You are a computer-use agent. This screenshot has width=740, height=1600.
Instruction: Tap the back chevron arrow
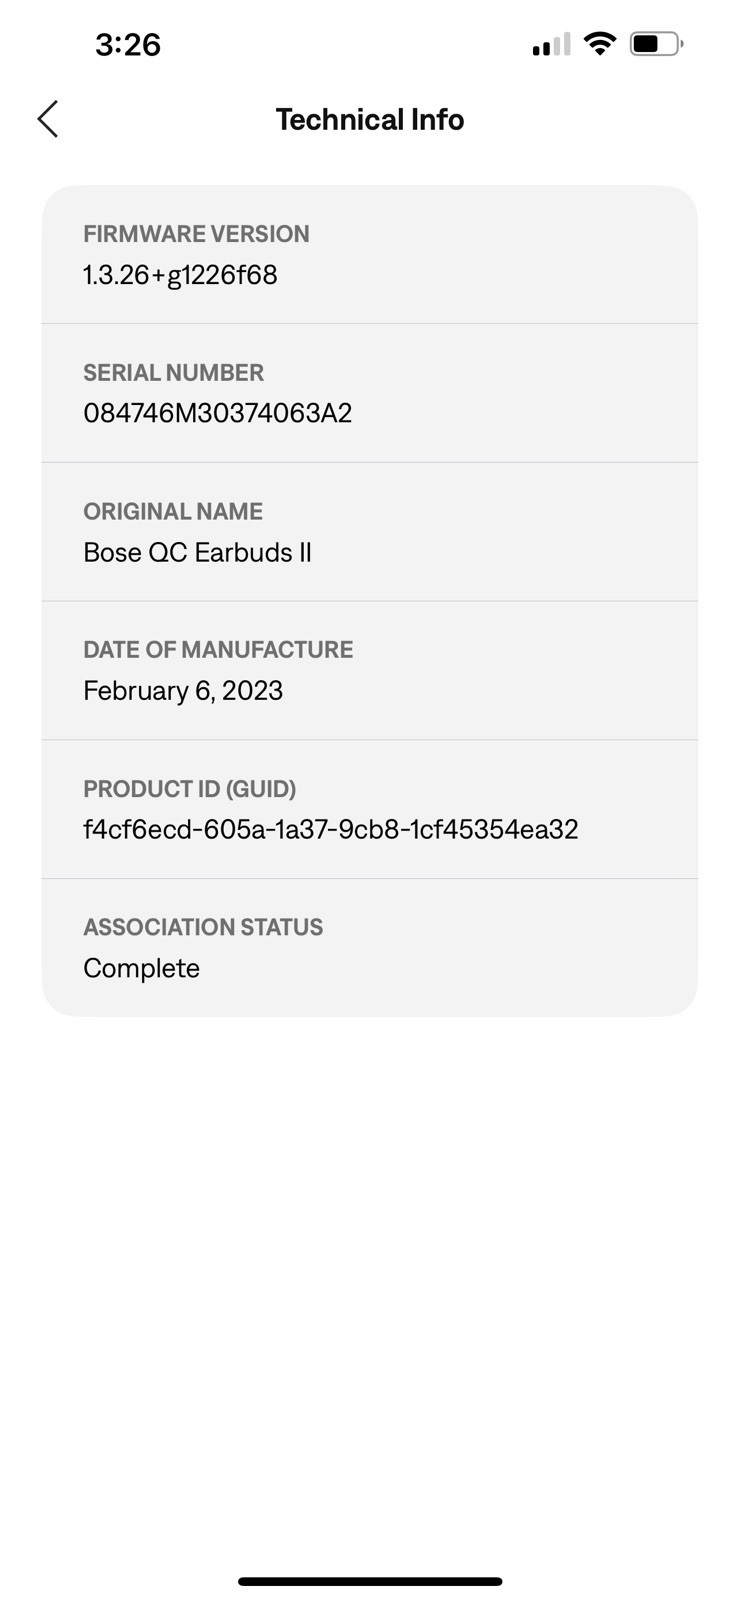[x=48, y=119]
